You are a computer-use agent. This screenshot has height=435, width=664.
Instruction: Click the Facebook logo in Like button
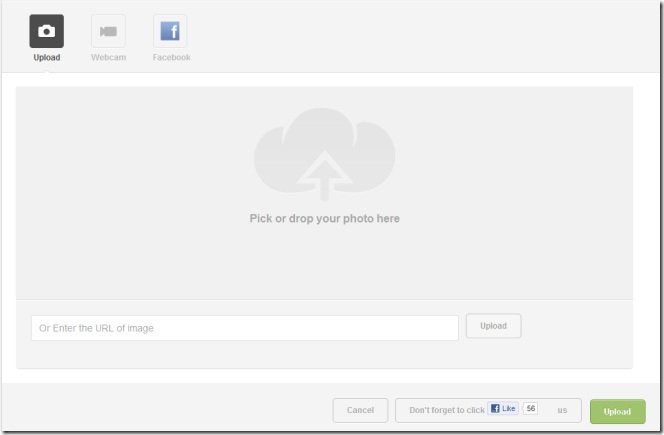point(495,408)
